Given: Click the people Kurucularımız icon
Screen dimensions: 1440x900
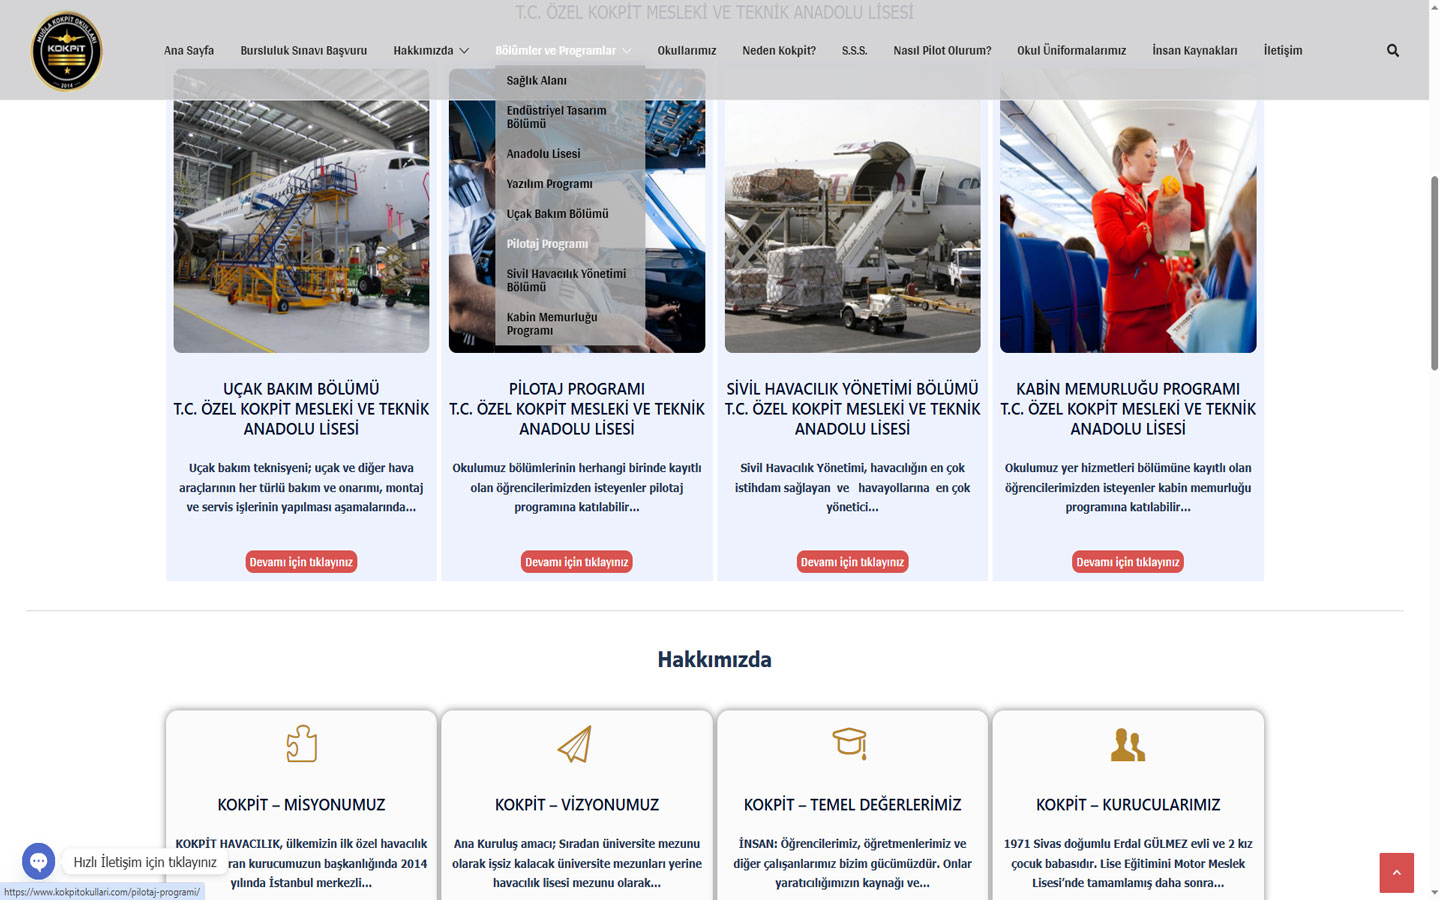Looking at the screenshot, I should 1127,744.
